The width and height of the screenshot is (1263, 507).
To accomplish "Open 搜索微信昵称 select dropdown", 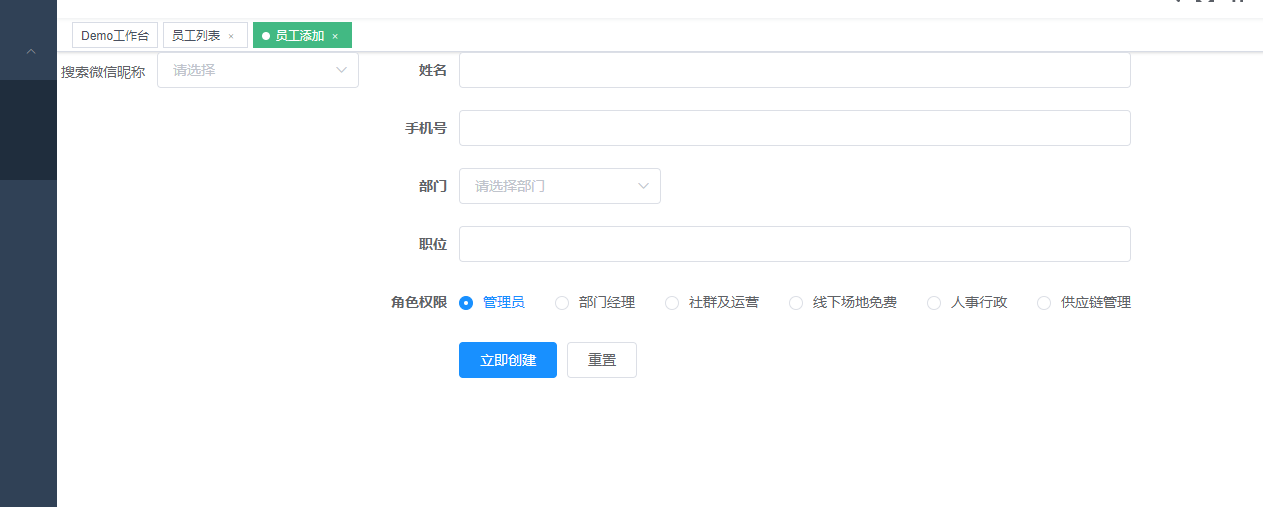I will point(258,70).
